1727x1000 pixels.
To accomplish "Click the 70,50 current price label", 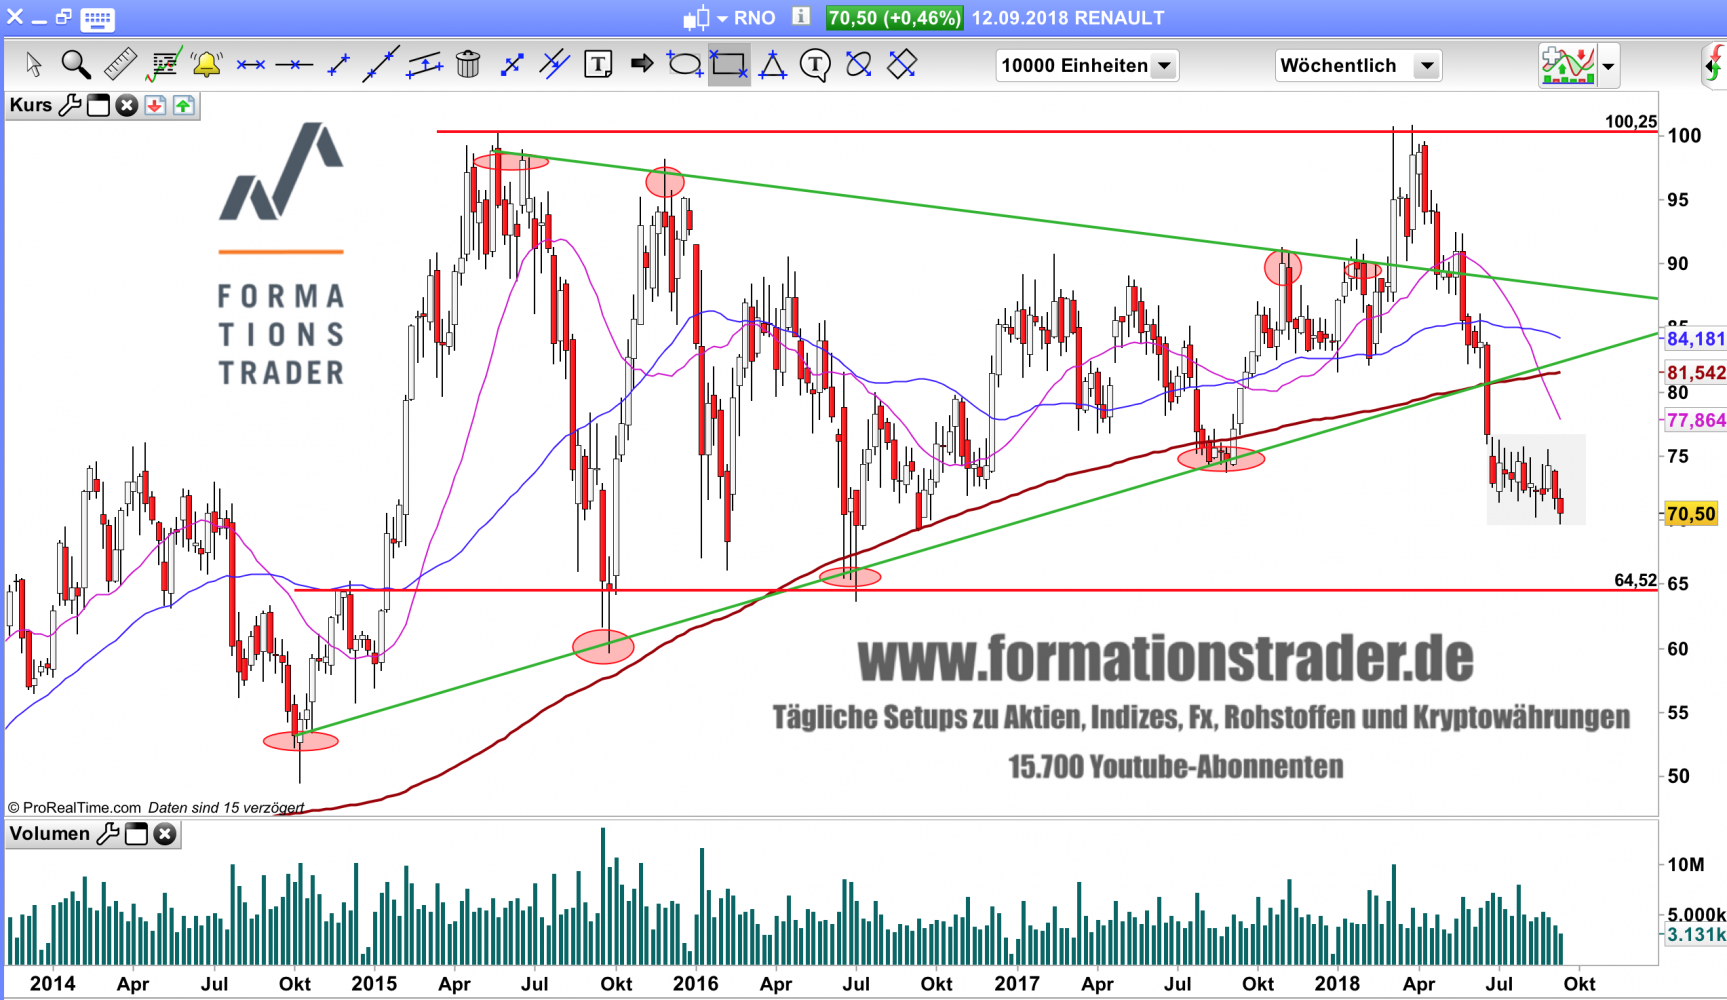I will (1691, 514).
